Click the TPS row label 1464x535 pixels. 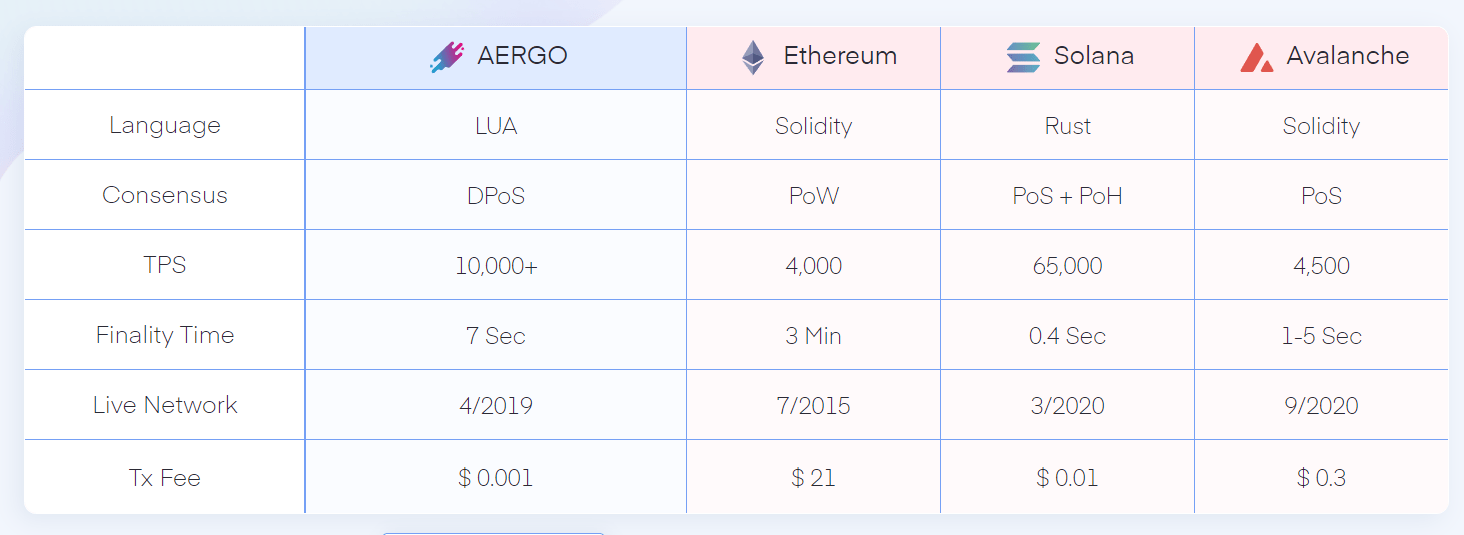click(x=165, y=265)
